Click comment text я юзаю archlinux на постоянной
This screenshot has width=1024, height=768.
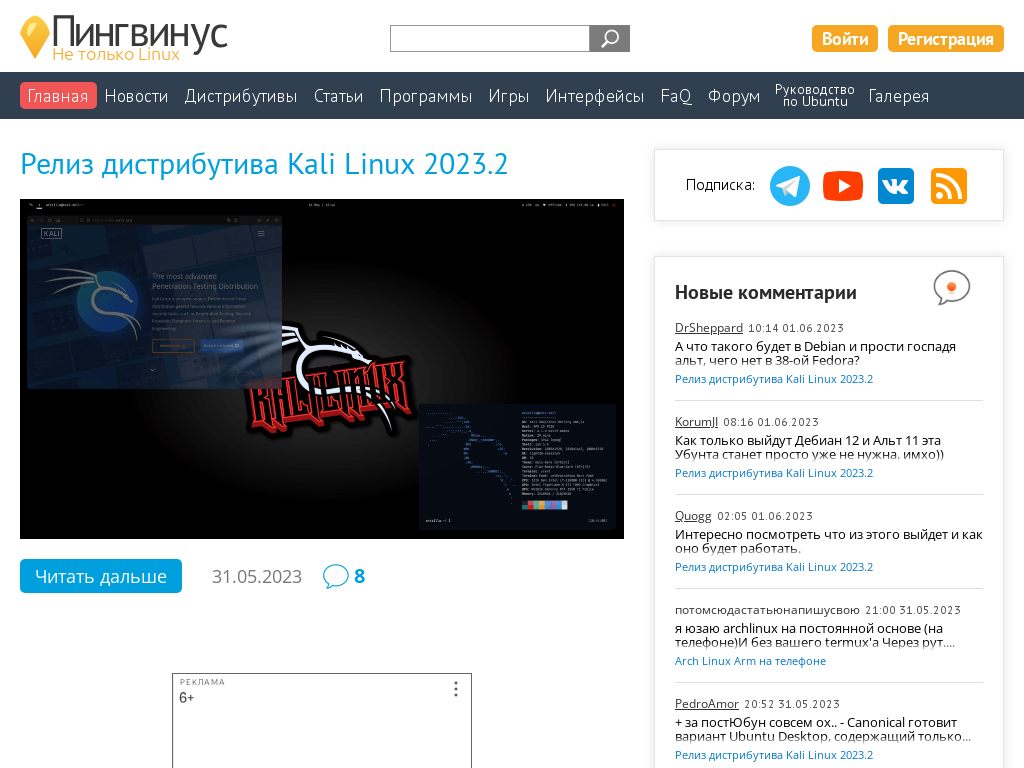tap(815, 635)
